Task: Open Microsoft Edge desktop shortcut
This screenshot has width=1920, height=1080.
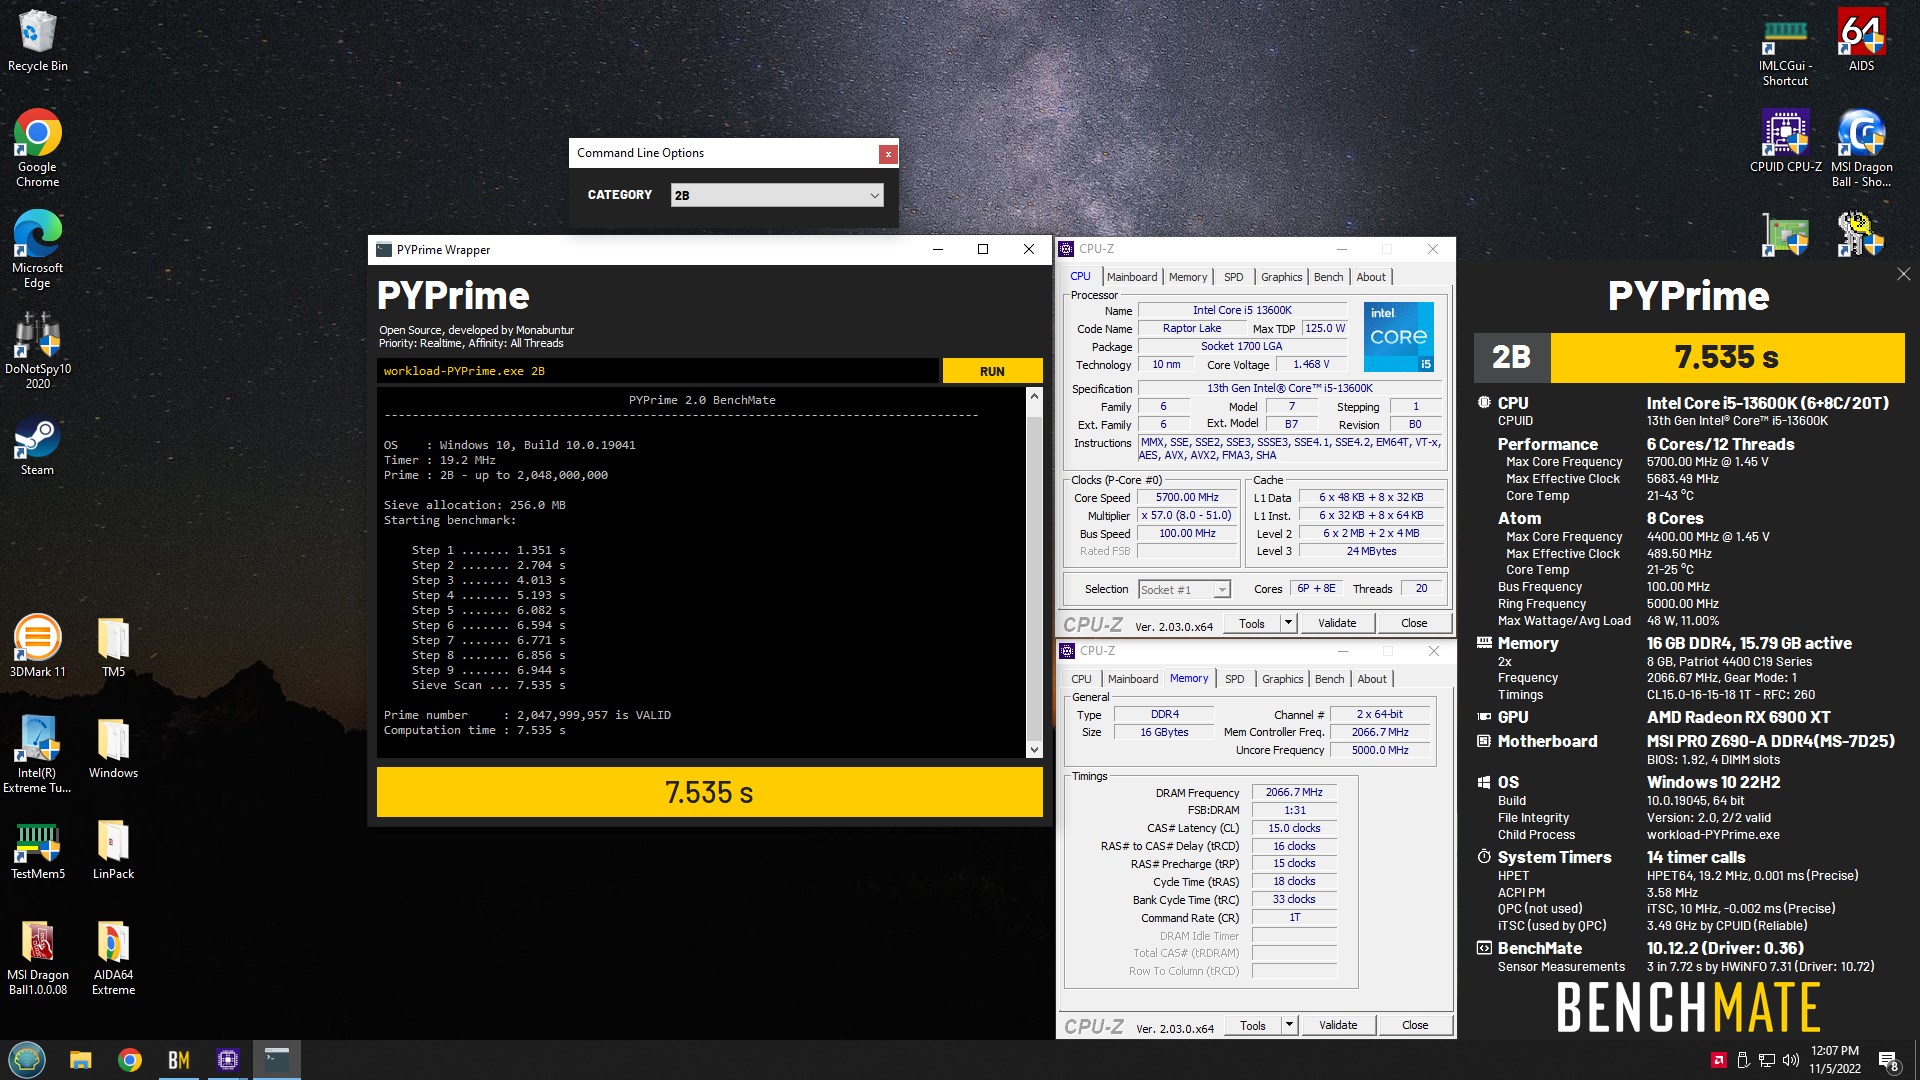Action: pyautogui.click(x=37, y=249)
